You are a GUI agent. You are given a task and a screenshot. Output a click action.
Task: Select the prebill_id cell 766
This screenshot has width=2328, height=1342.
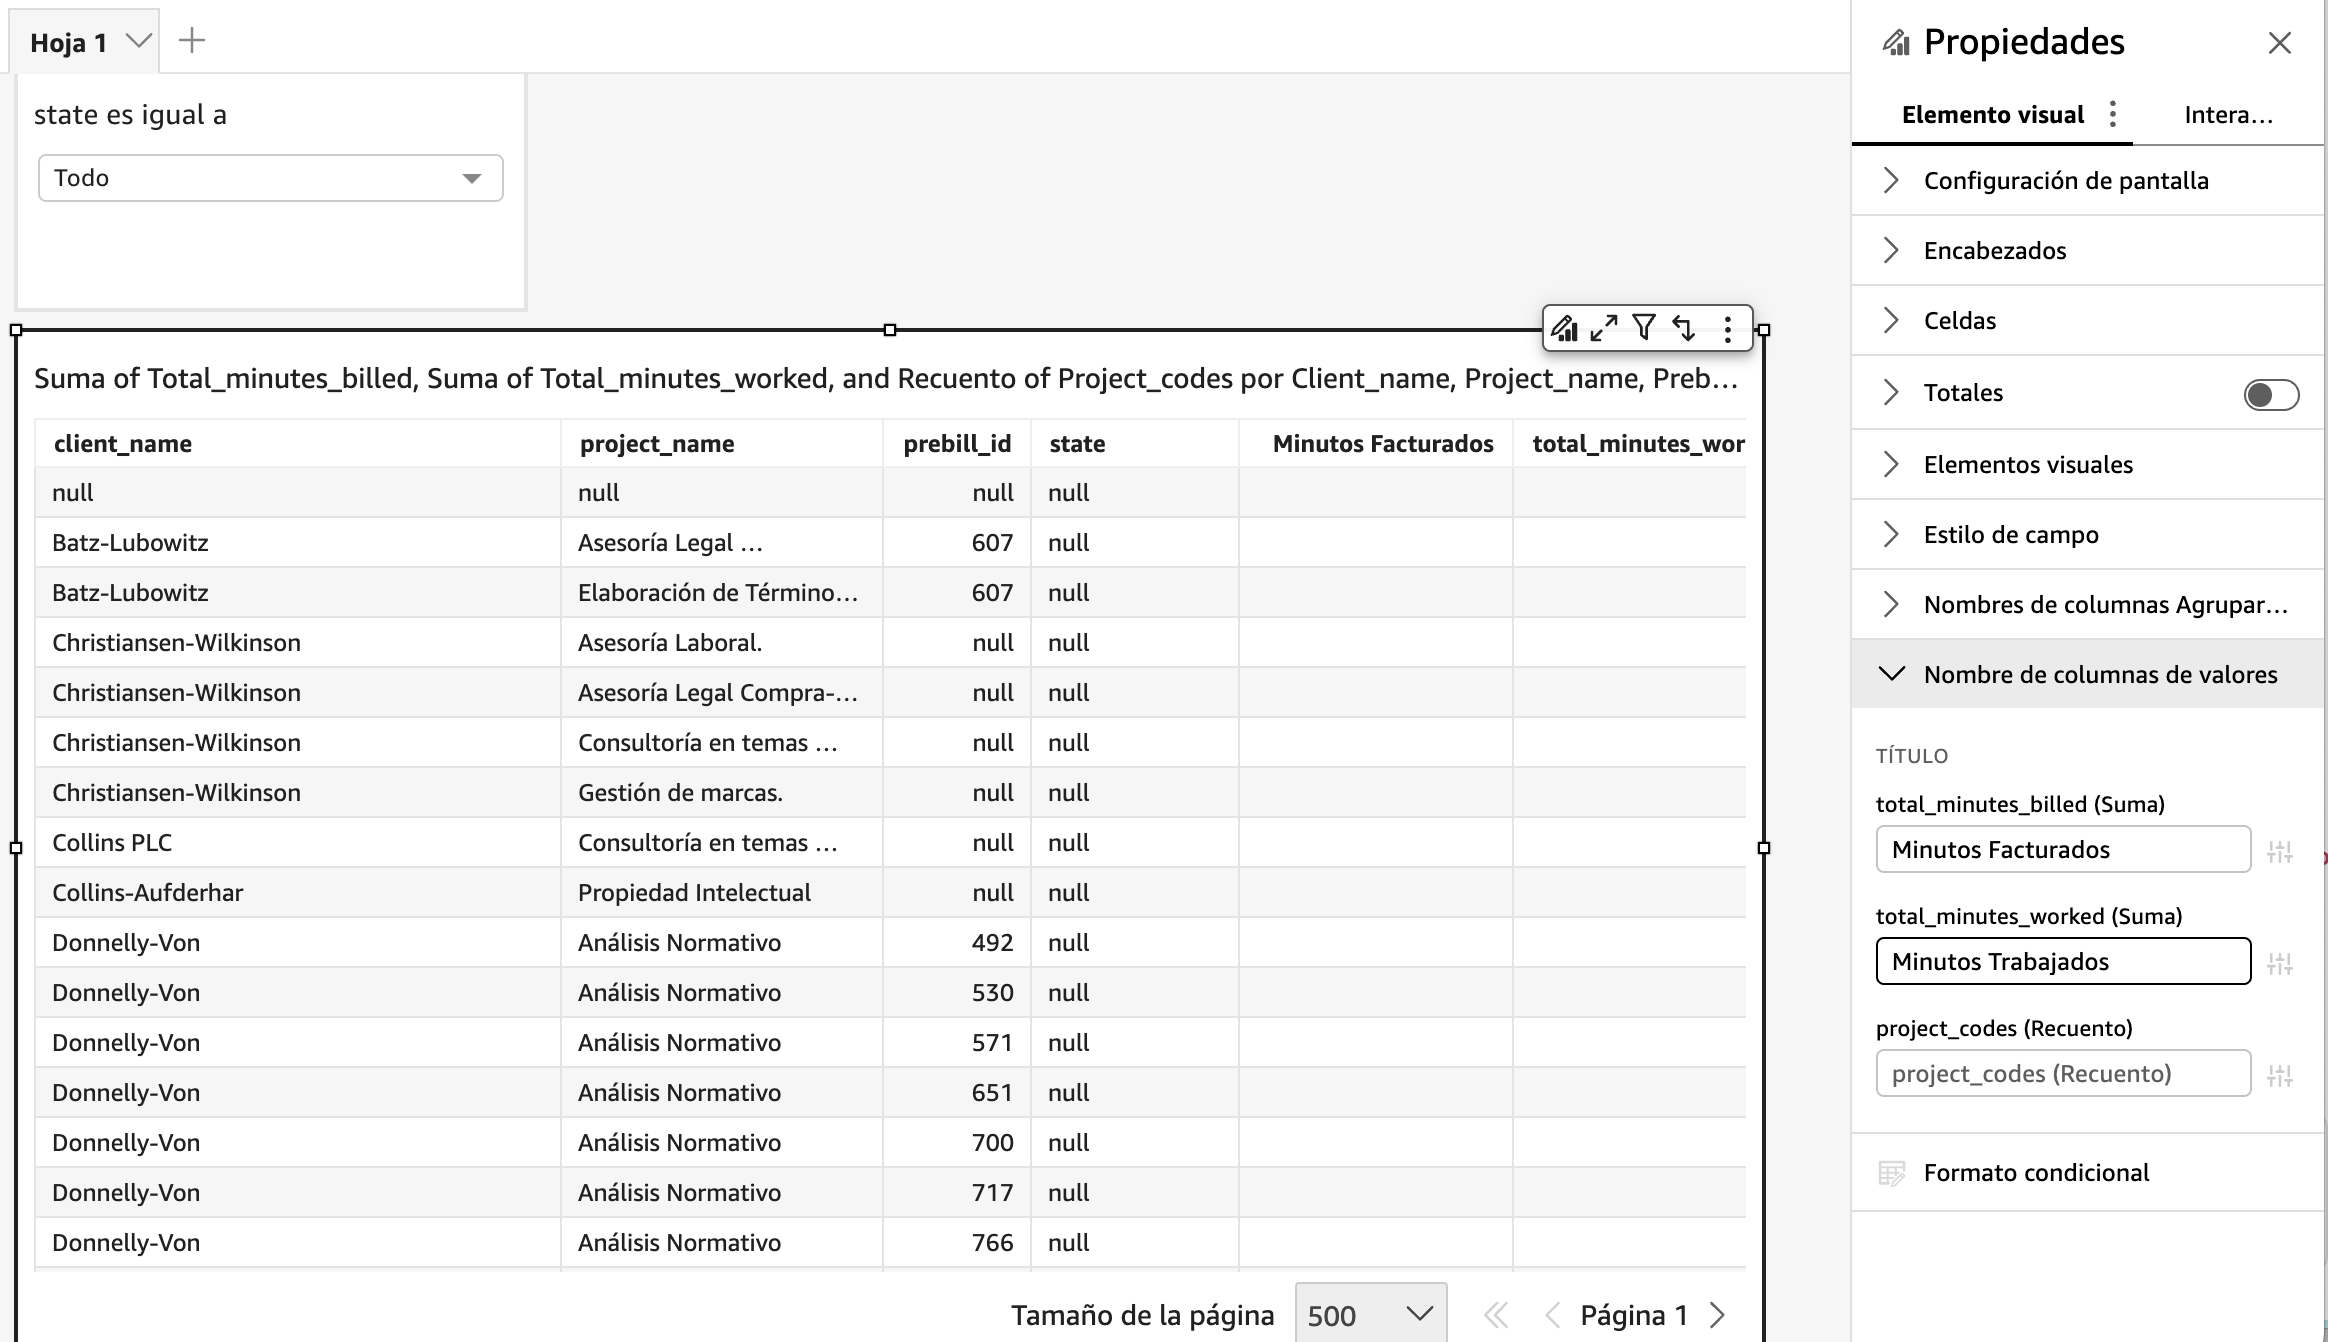tap(957, 1243)
